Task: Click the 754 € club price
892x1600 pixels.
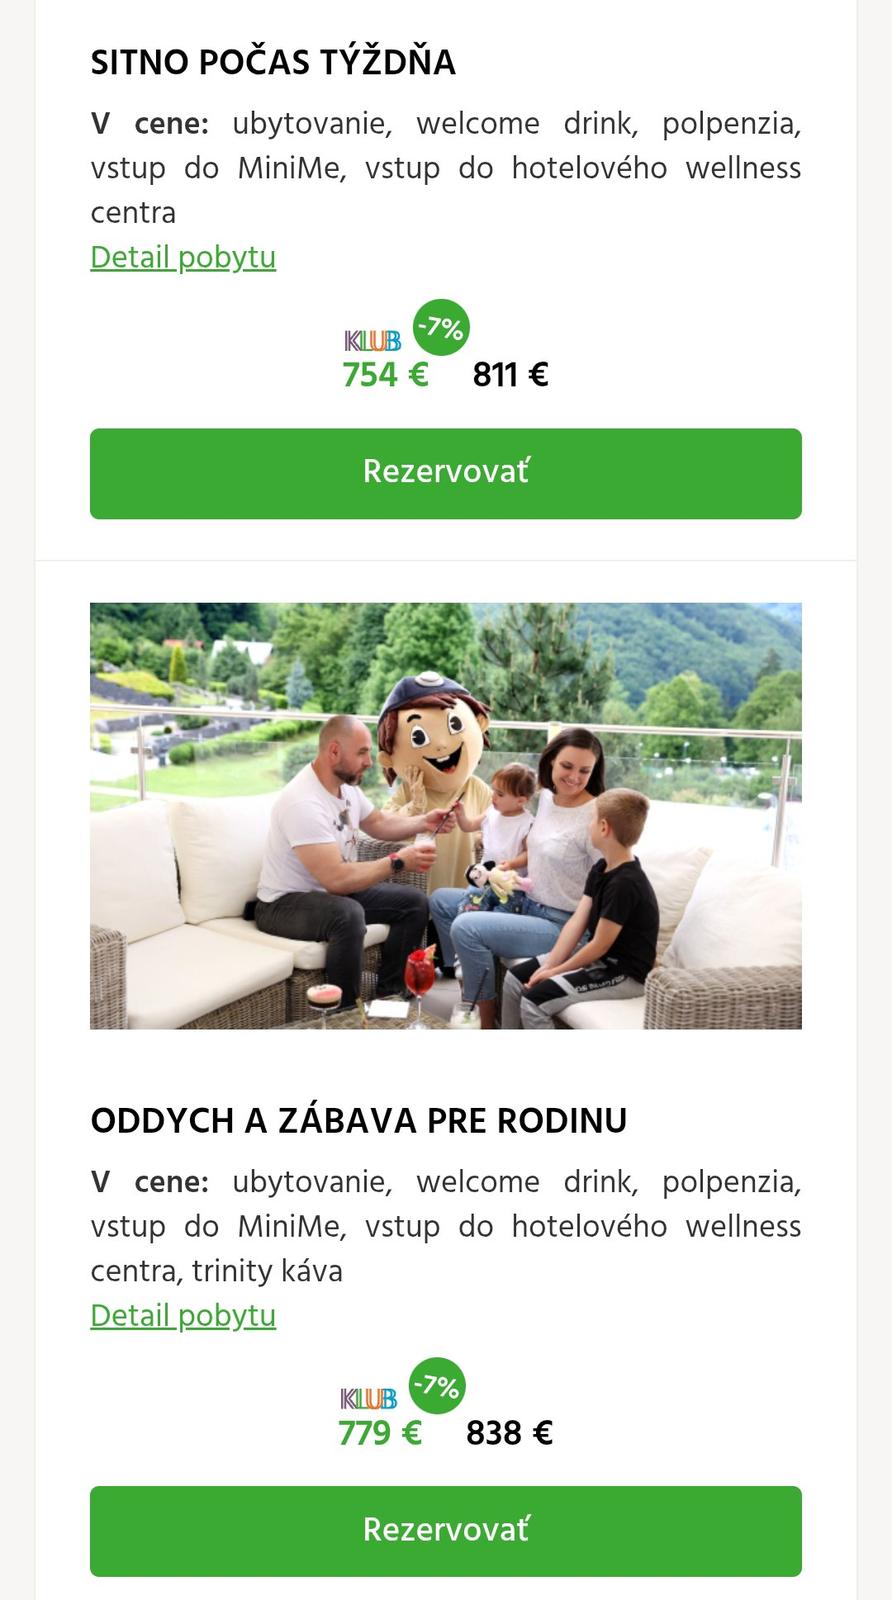Action: (385, 375)
